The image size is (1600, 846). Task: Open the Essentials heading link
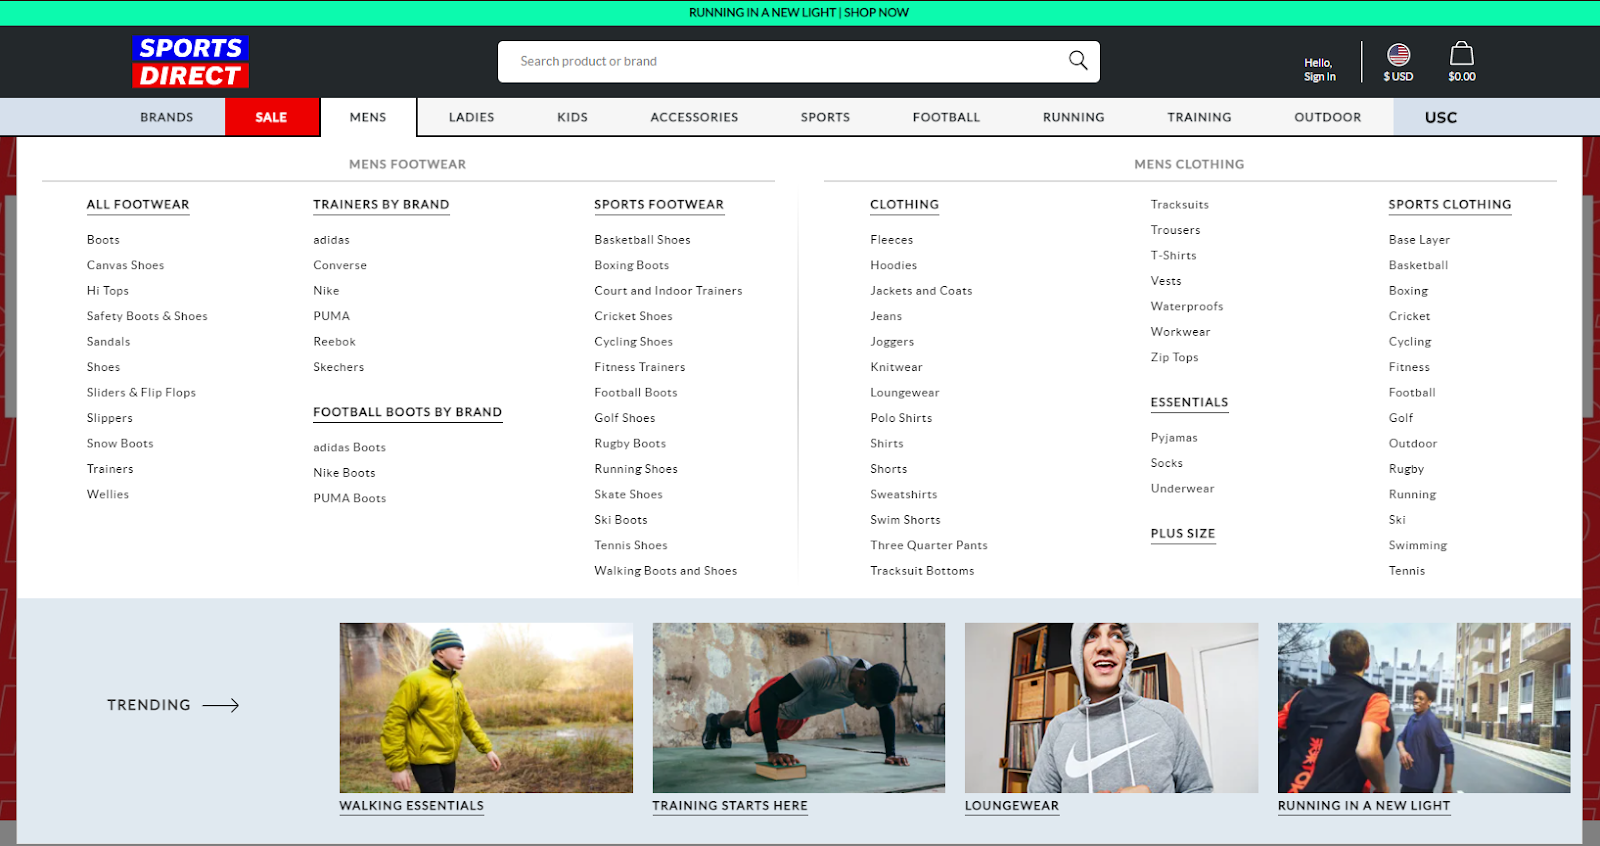click(1189, 402)
